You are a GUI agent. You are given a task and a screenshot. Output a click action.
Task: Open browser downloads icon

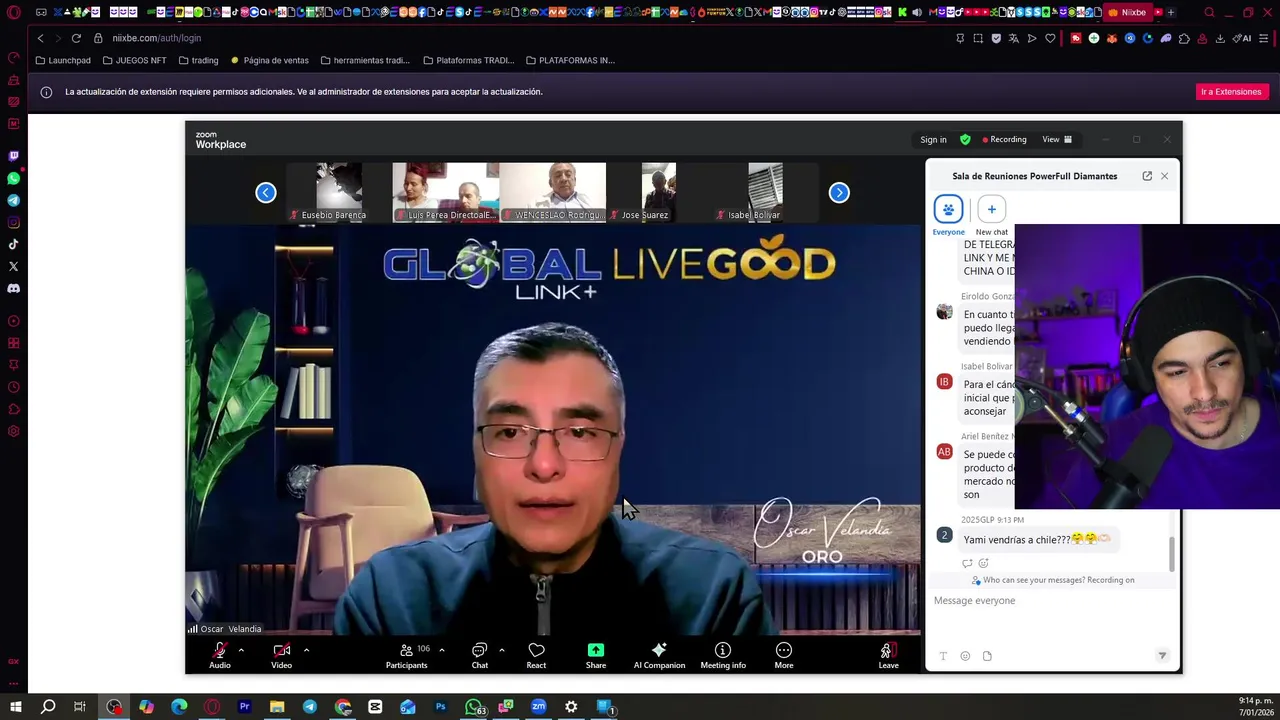(x=1220, y=38)
